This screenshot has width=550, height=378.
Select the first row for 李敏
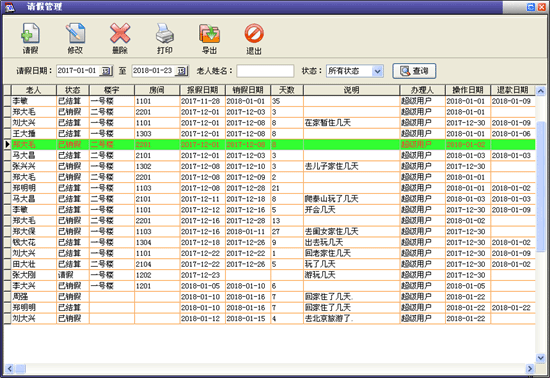269,101
